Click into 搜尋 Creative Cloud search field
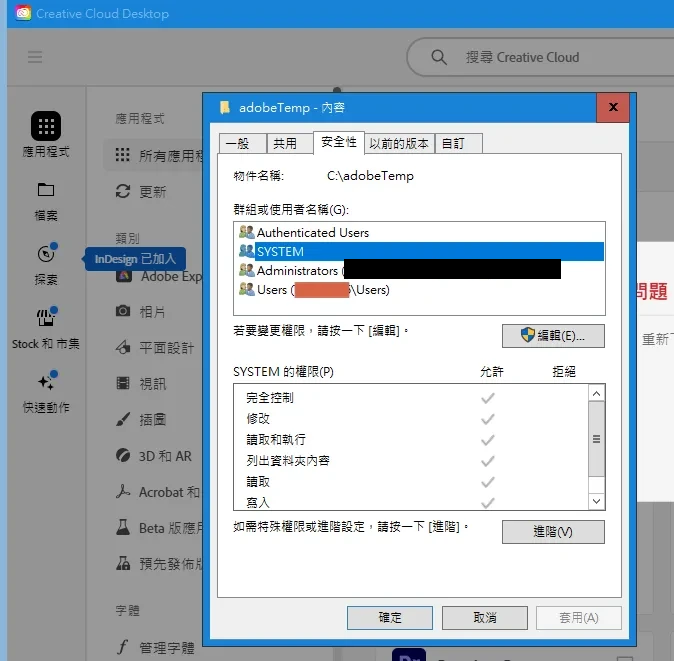674x661 pixels. pos(542,57)
